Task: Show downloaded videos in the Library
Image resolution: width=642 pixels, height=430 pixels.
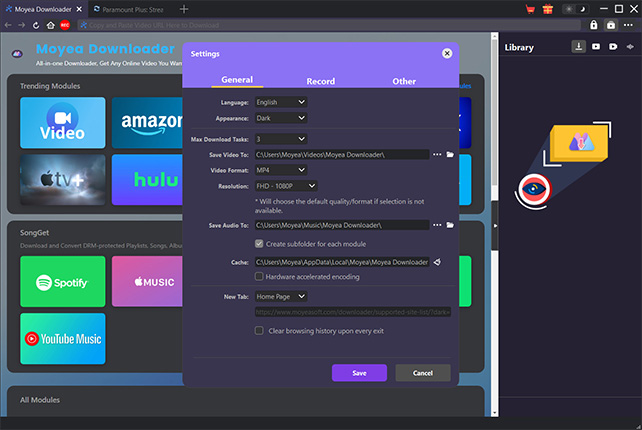Action: click(596, 47)
